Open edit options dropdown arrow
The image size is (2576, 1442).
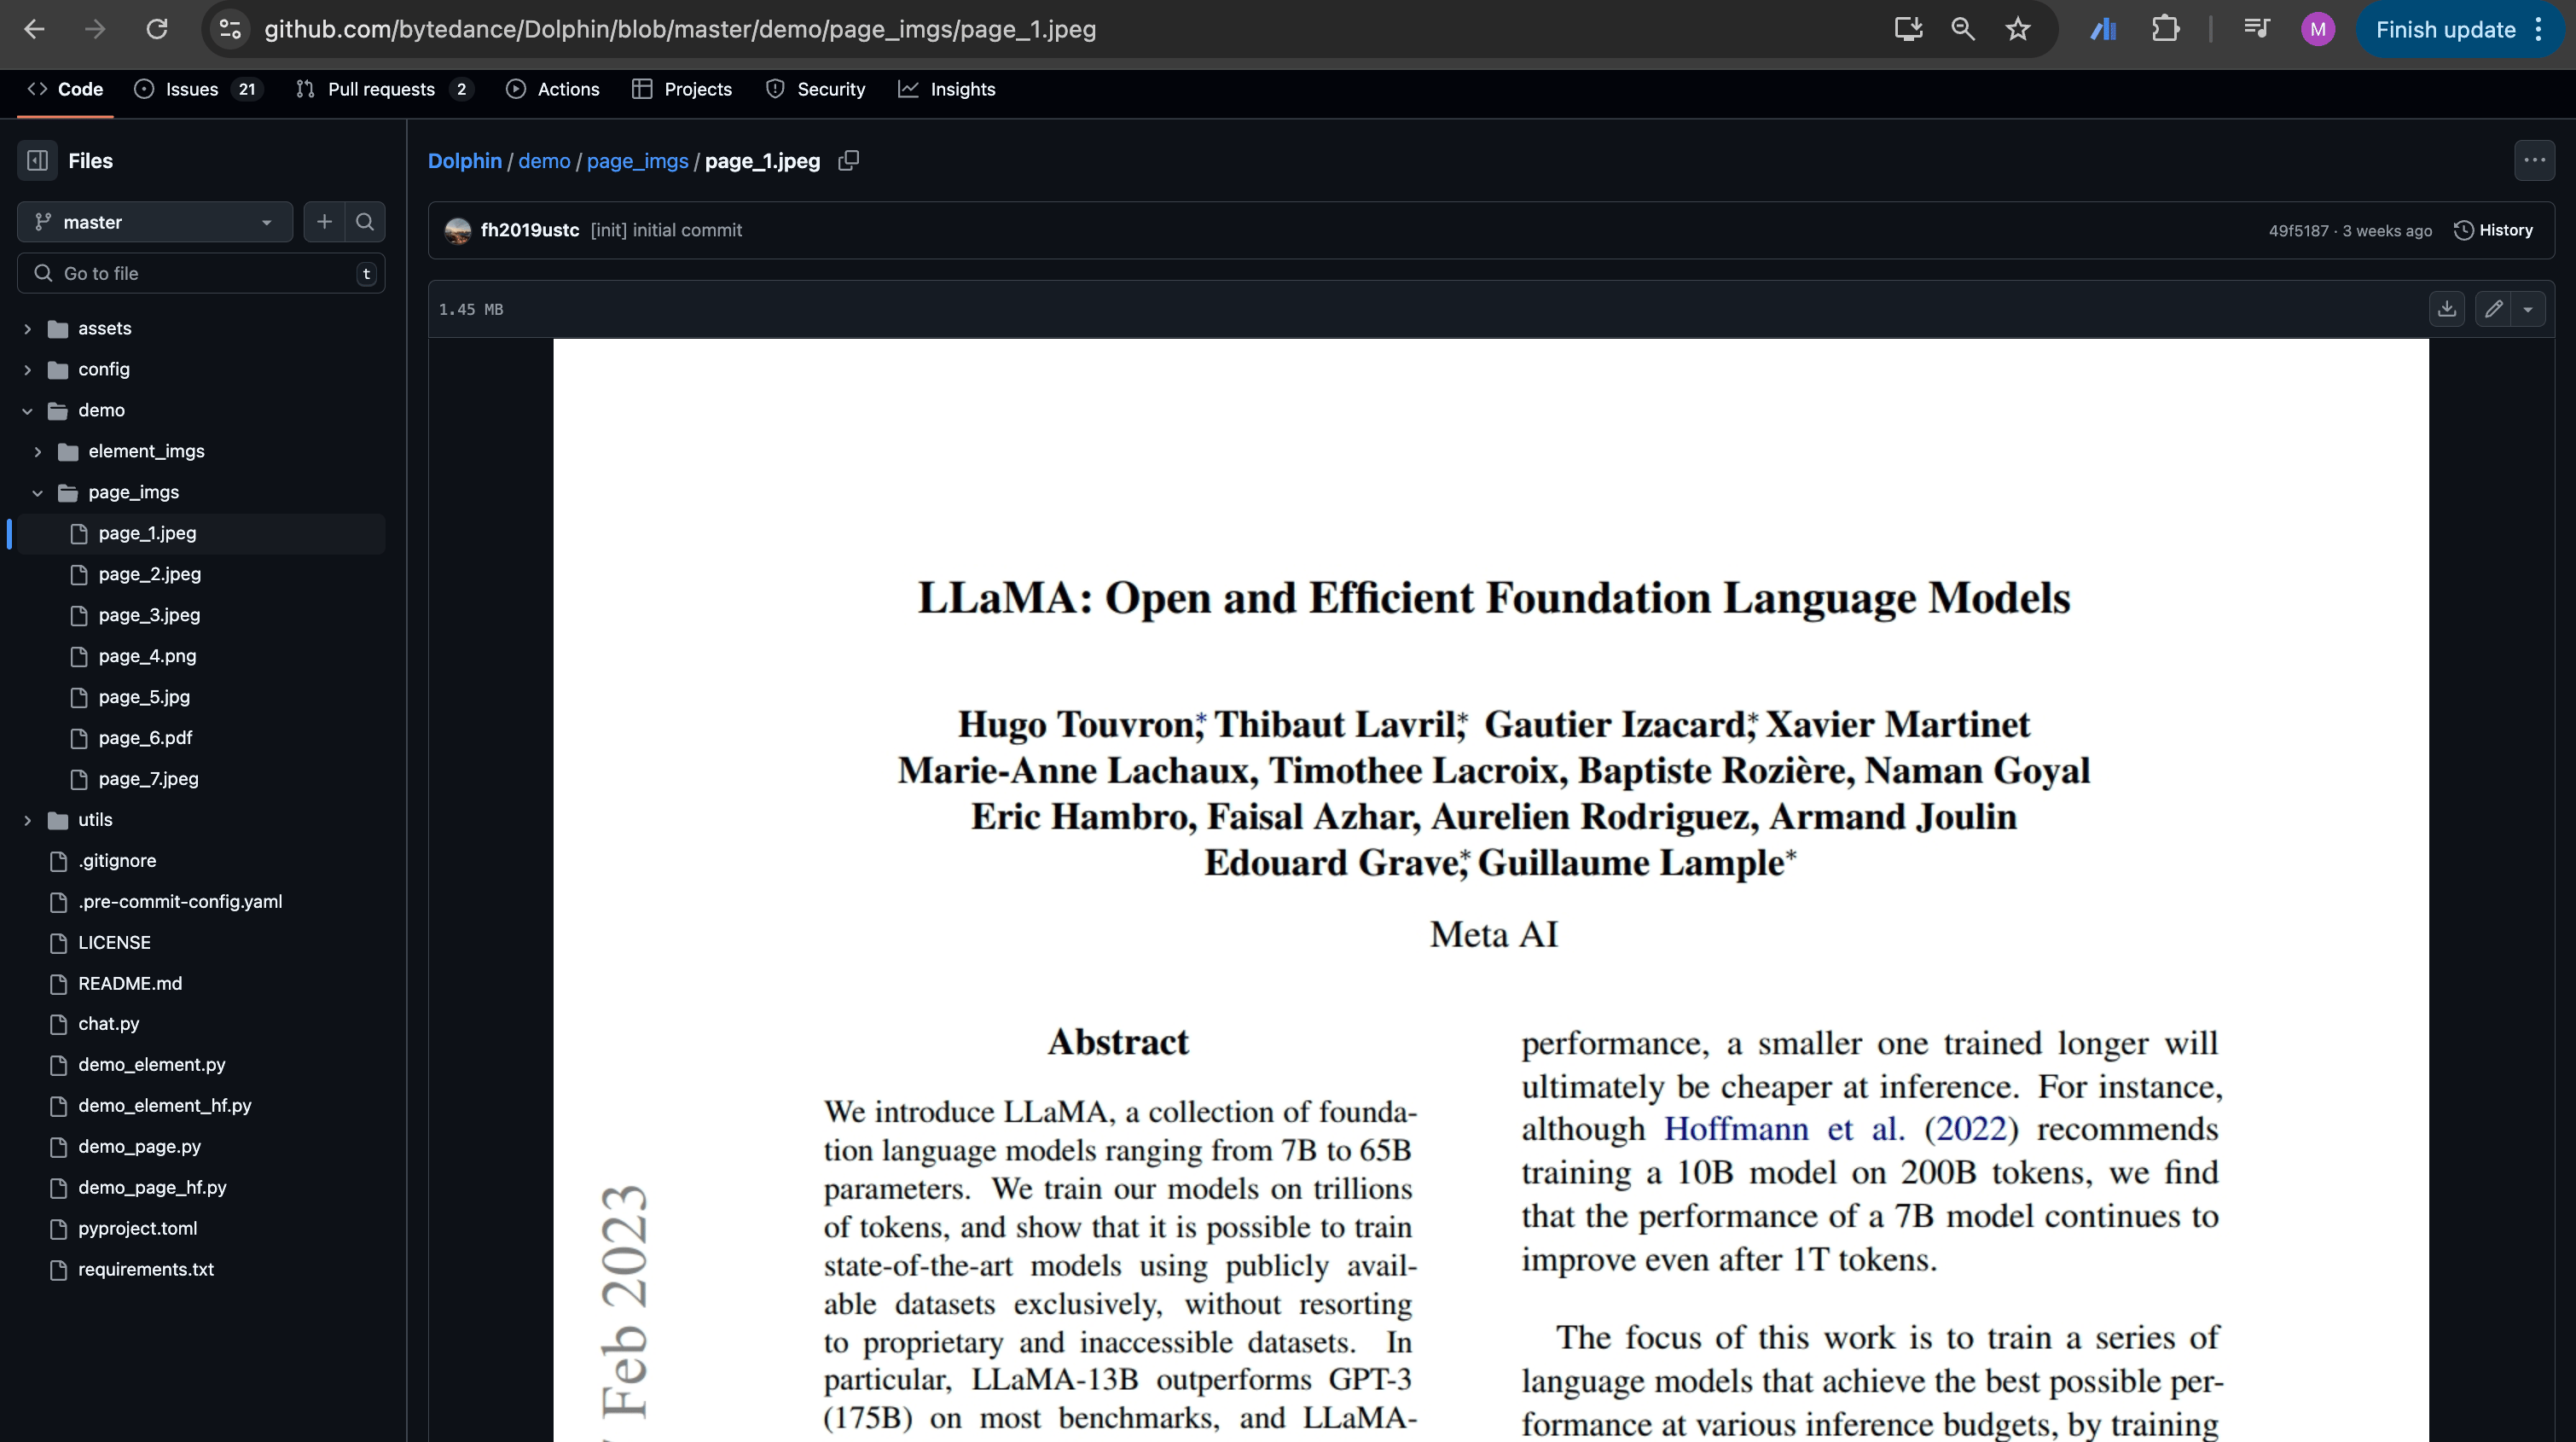(x=2528, y=309)
